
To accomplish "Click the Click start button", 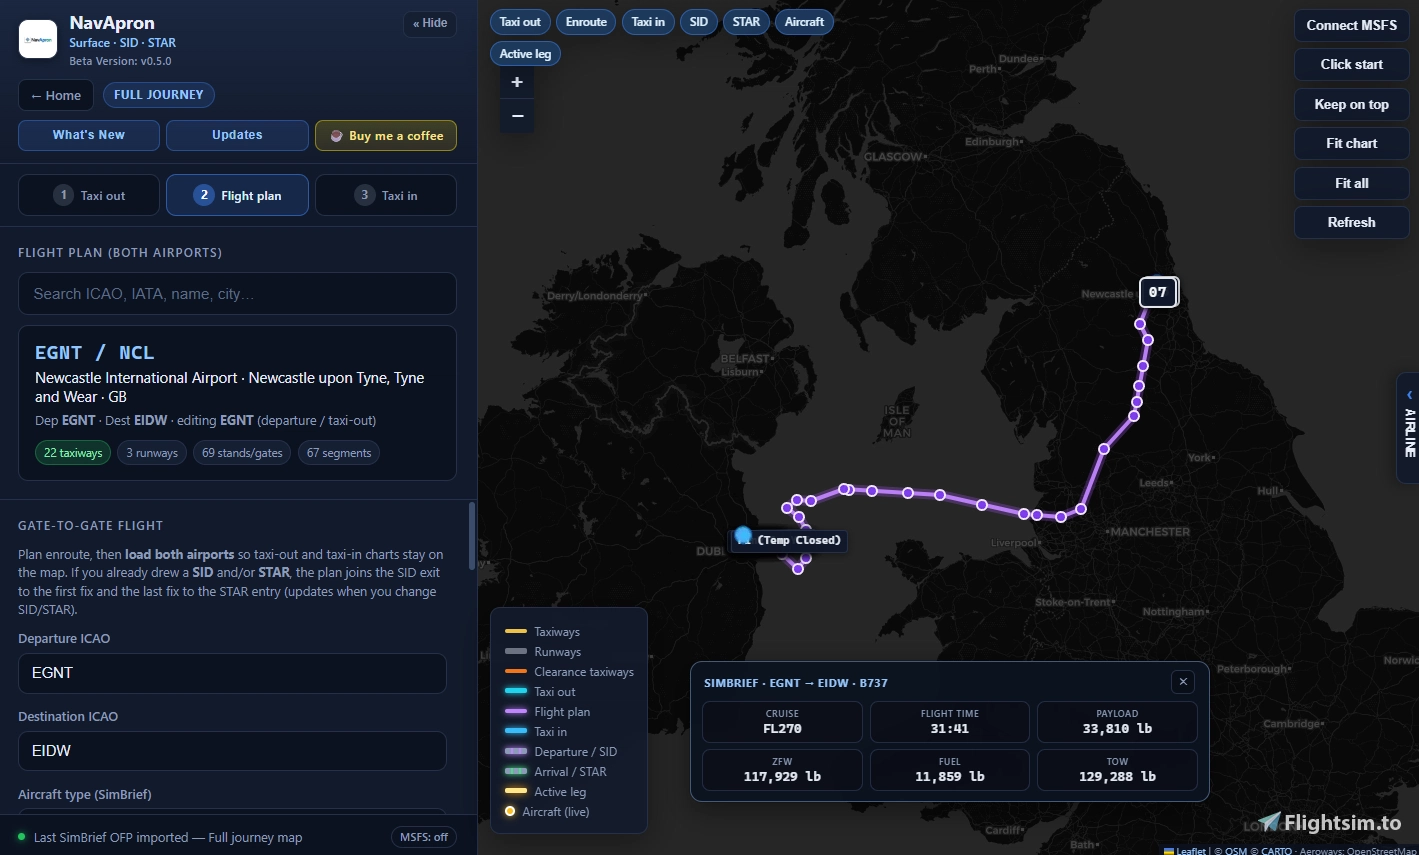I will pos(1351,64).
